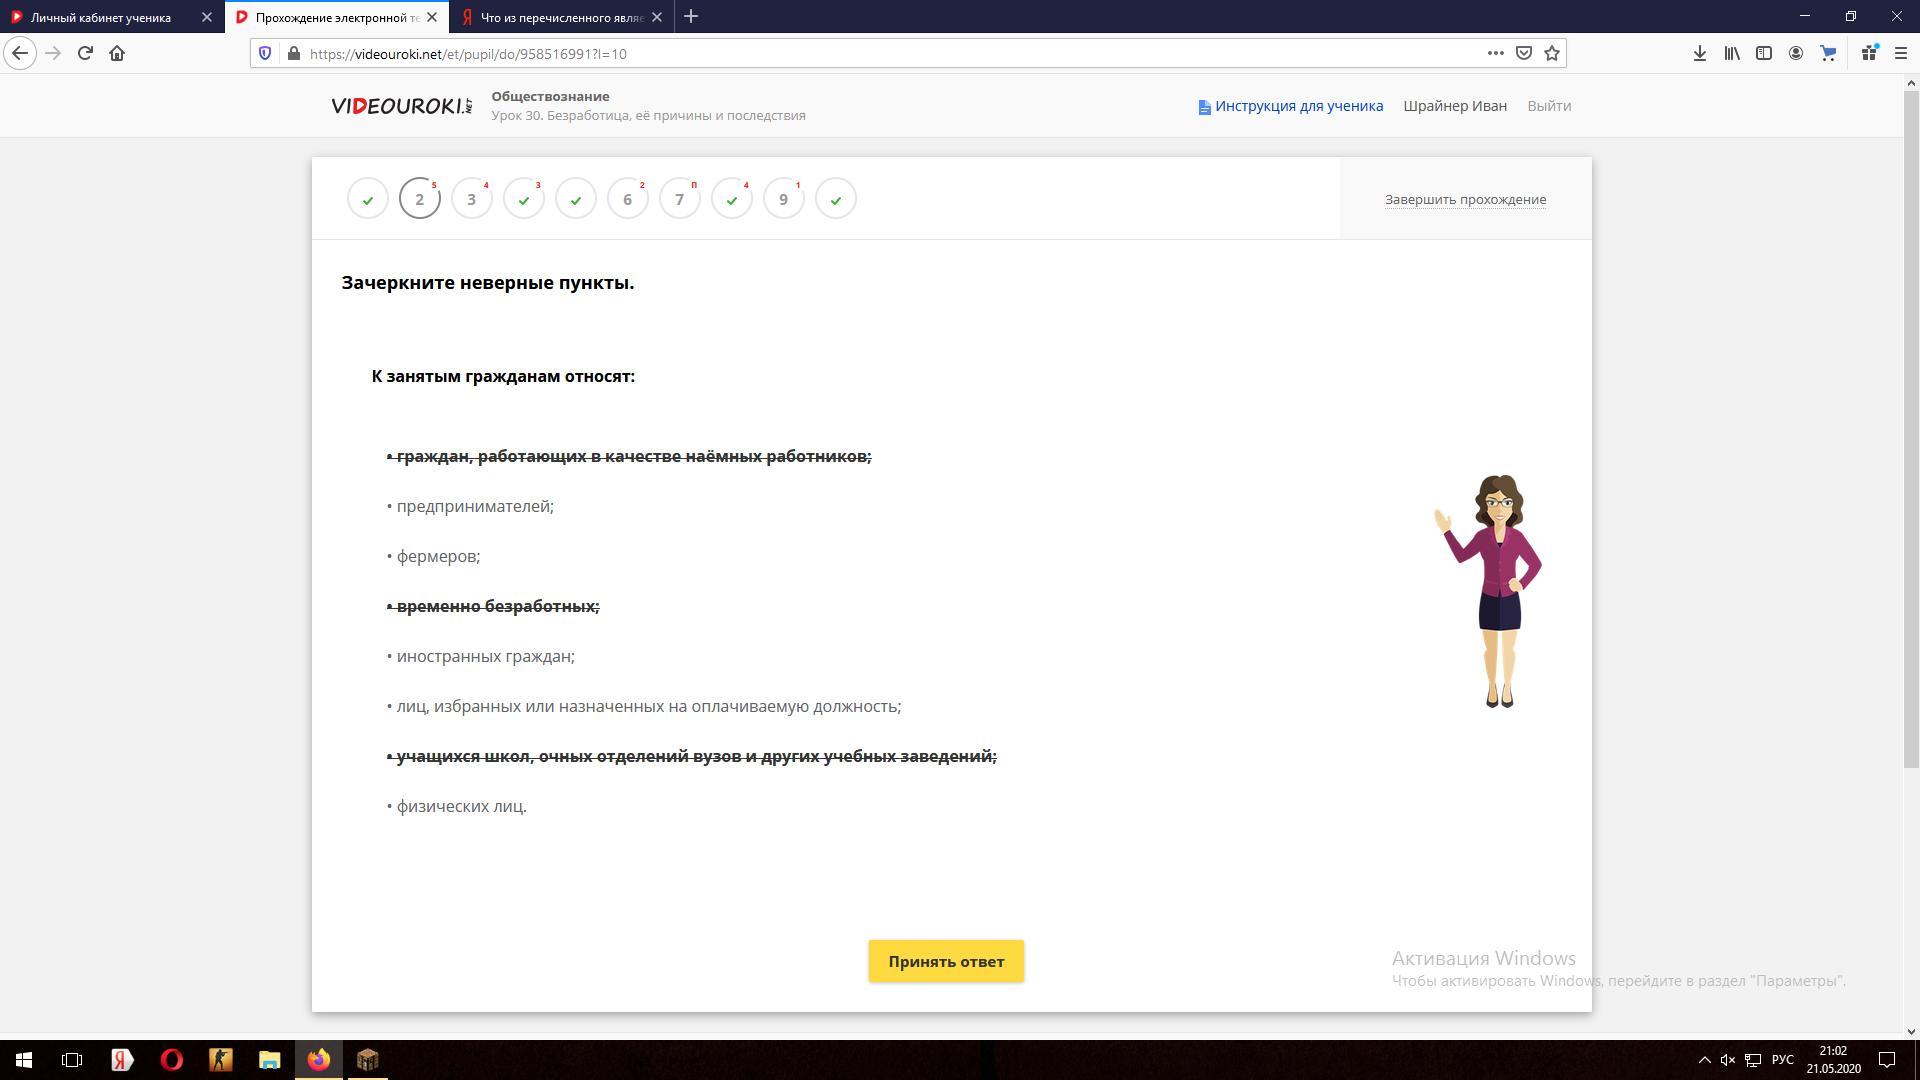
Task: Click Opera icon in Windows taskbar
Action: (171, 1059)
